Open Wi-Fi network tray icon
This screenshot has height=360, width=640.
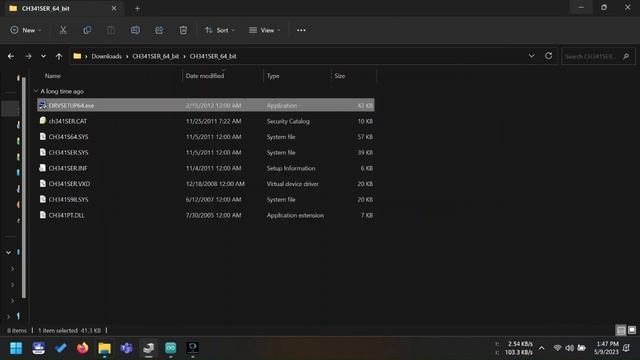point(557,348)
